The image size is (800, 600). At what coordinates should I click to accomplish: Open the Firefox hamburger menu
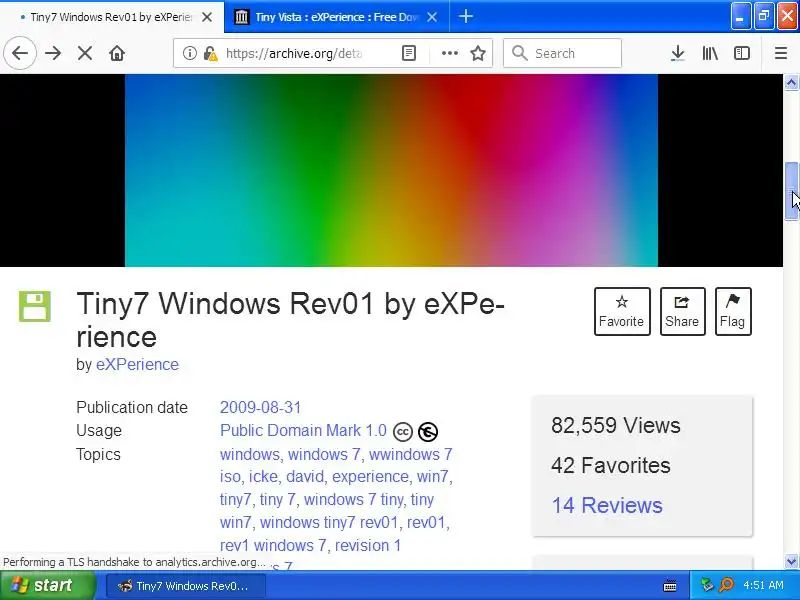[781, 53]
